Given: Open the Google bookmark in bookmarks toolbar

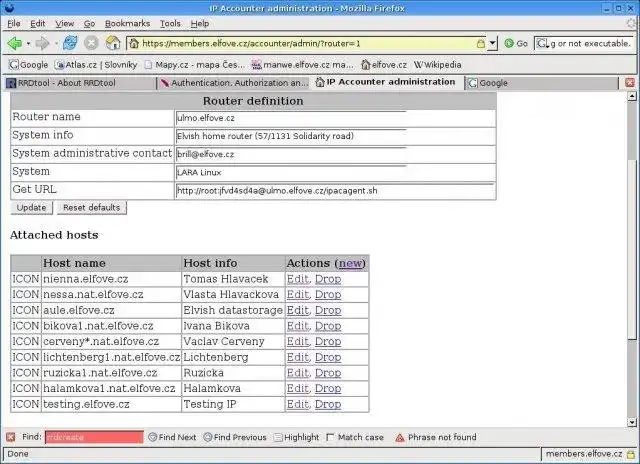Looking at the screenshot, I should click(x=29, y=64).
